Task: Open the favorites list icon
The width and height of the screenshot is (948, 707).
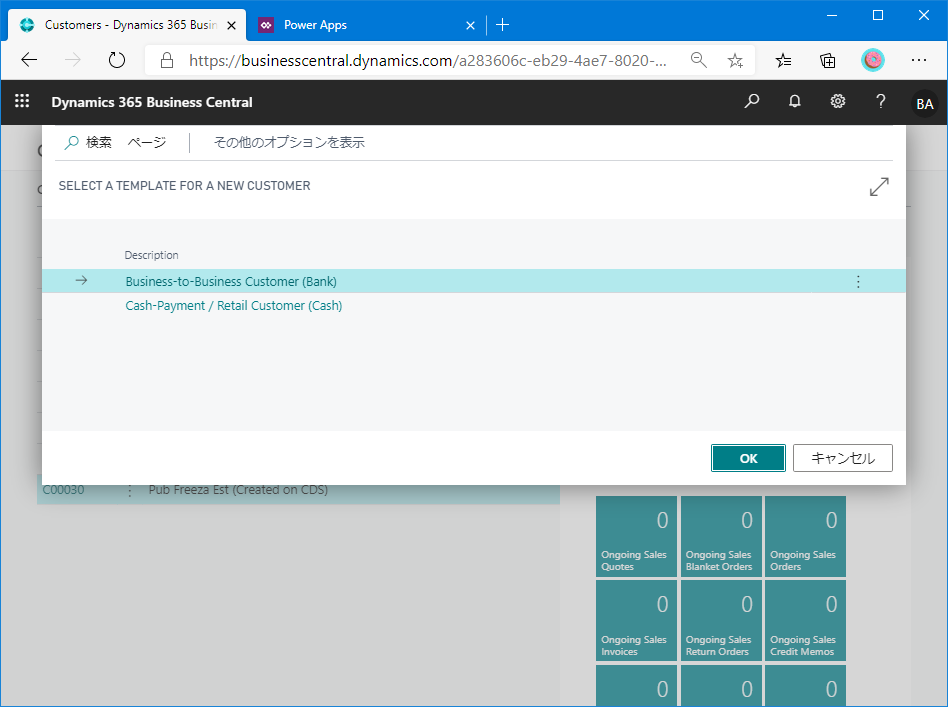Action: pos(784,60)
